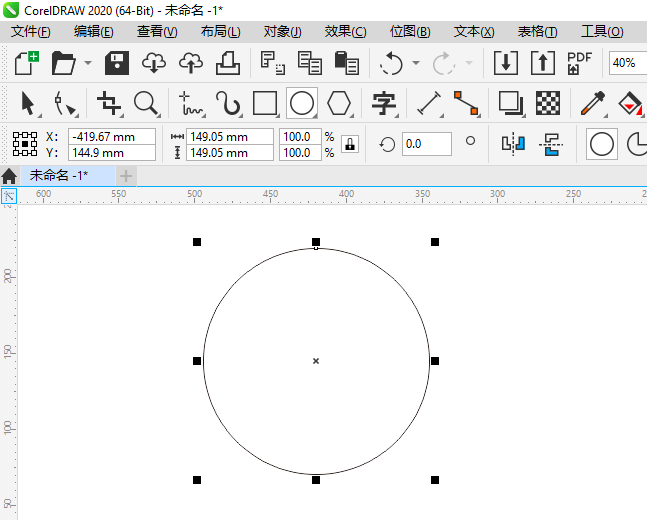Select the Connector tool
647x520 pixels.
coord(466,103)
